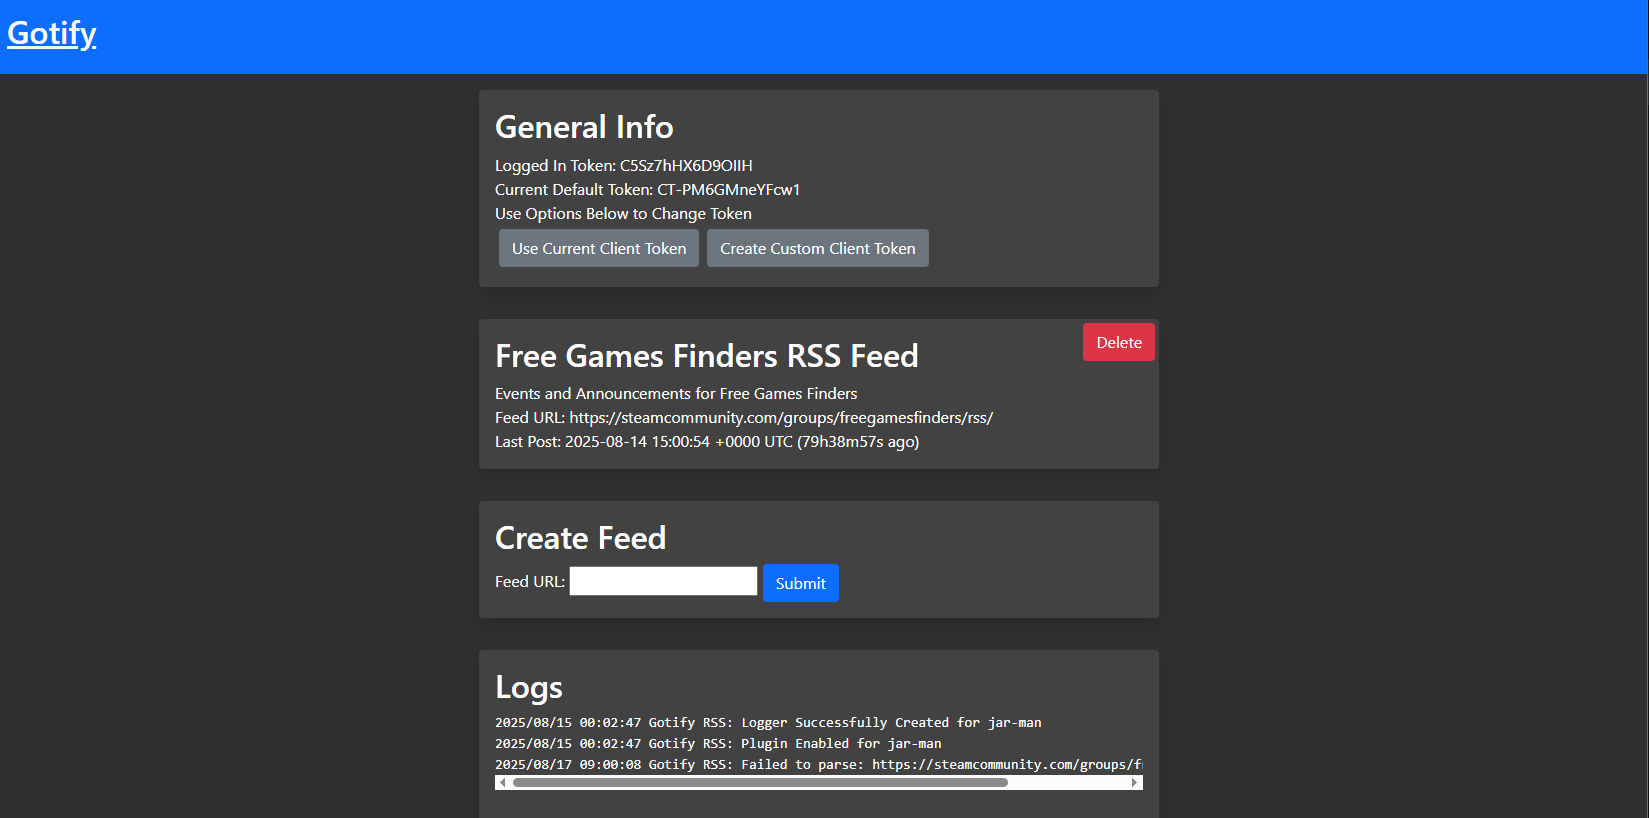Click the Create Feed heading
1649x818 pixels.
(580, 538)
